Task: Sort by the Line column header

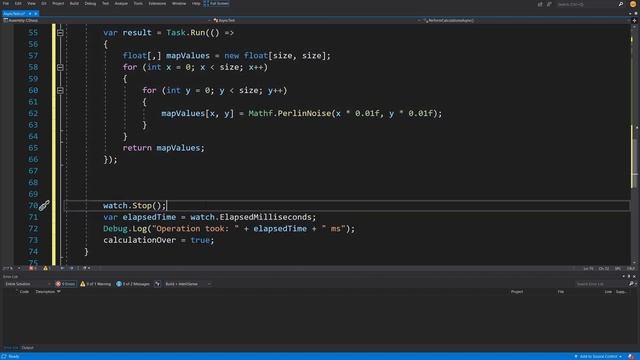Action: tap(608, 291)
